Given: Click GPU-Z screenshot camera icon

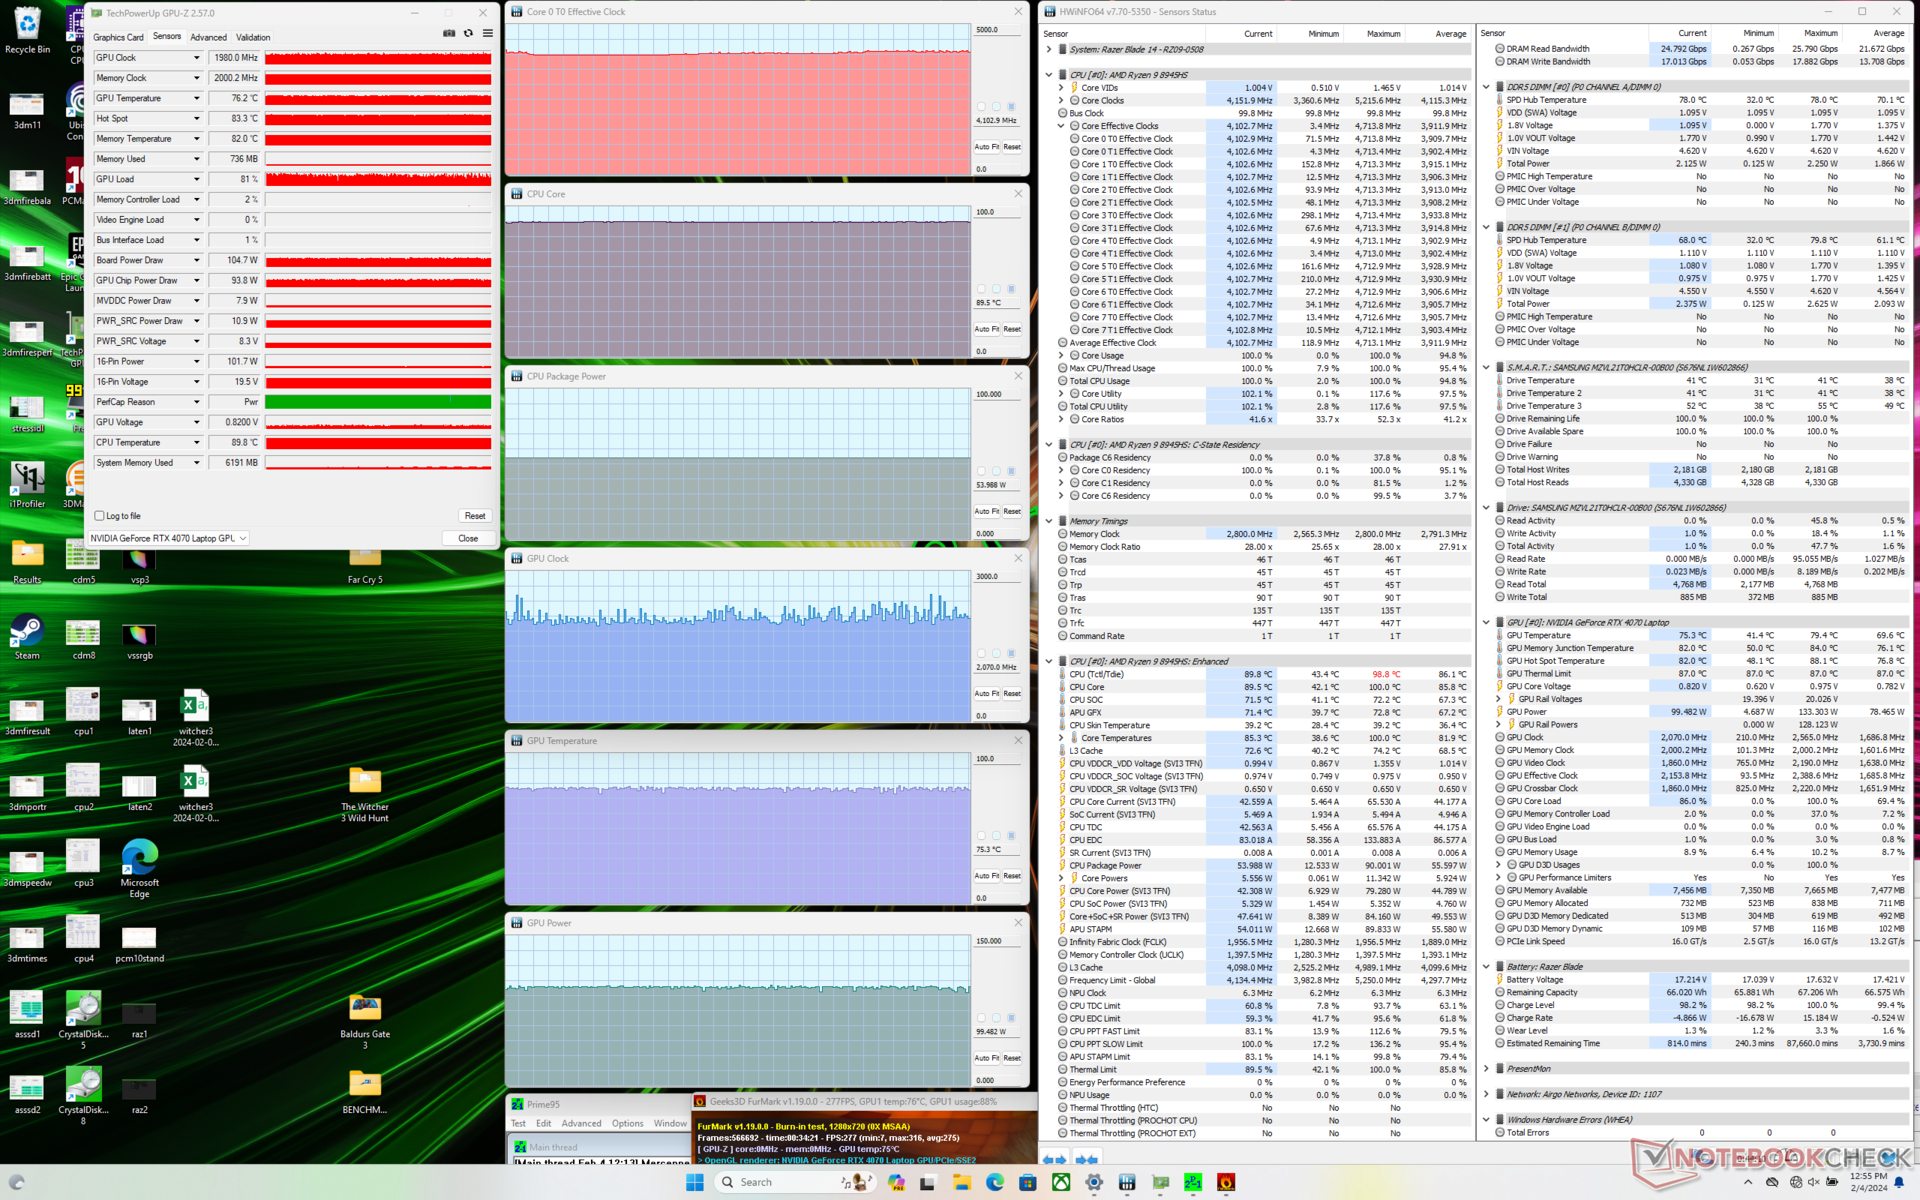Looking at the screenshot, I should 449,33.
